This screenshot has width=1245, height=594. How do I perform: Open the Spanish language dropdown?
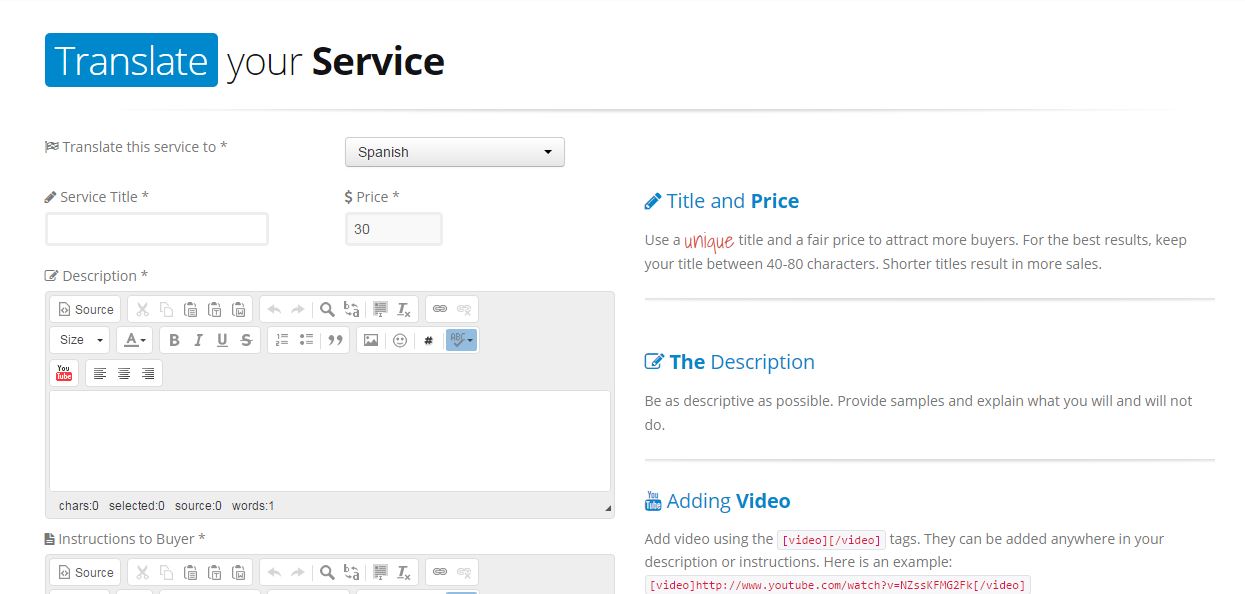point(454,152)
